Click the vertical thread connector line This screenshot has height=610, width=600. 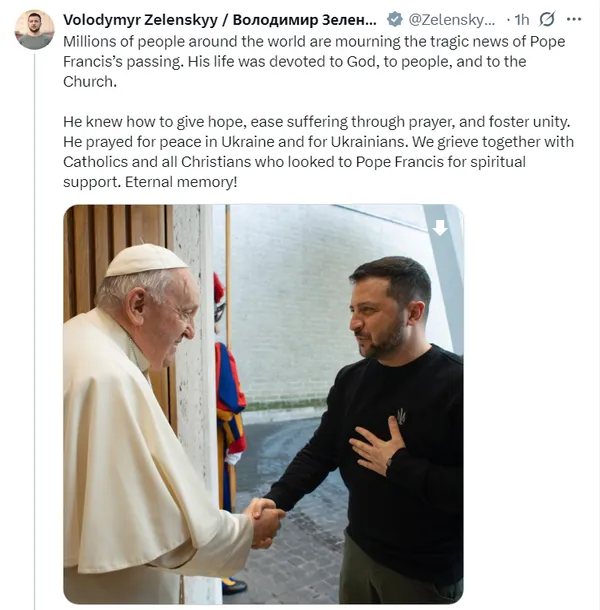pos(35,331)
